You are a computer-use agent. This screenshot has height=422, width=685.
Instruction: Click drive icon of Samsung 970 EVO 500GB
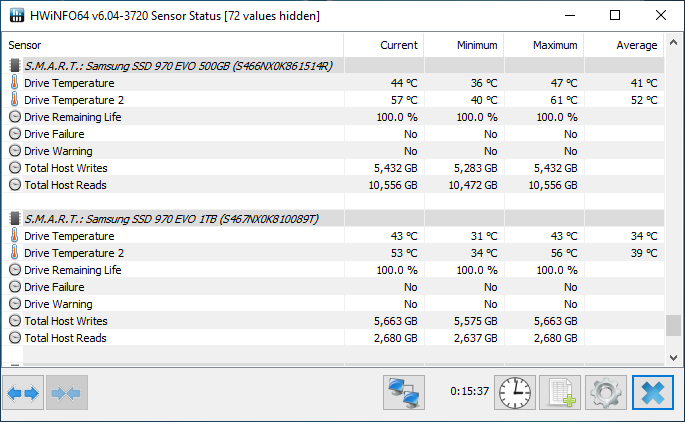15,66
